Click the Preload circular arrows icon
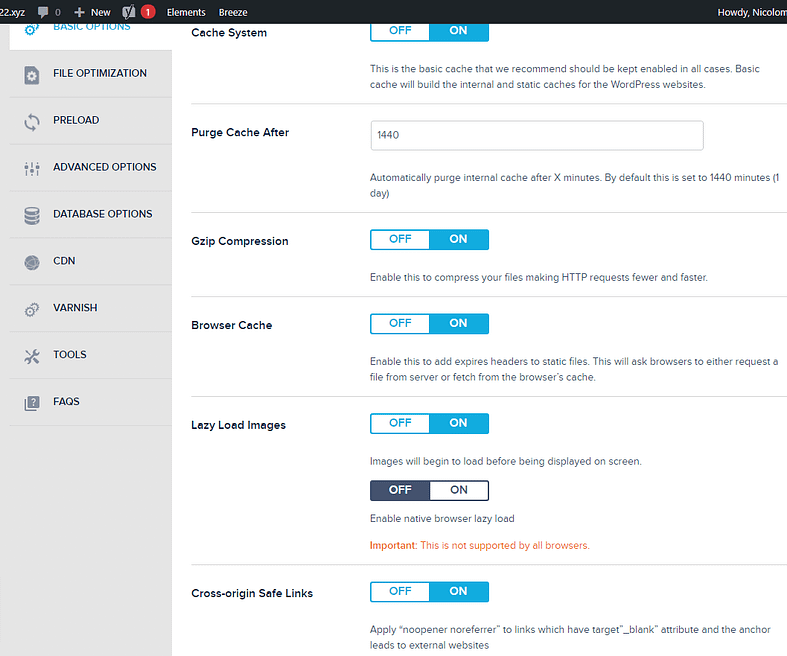The width and height of the screenshot is (787, 656). [x=32, y=122]
